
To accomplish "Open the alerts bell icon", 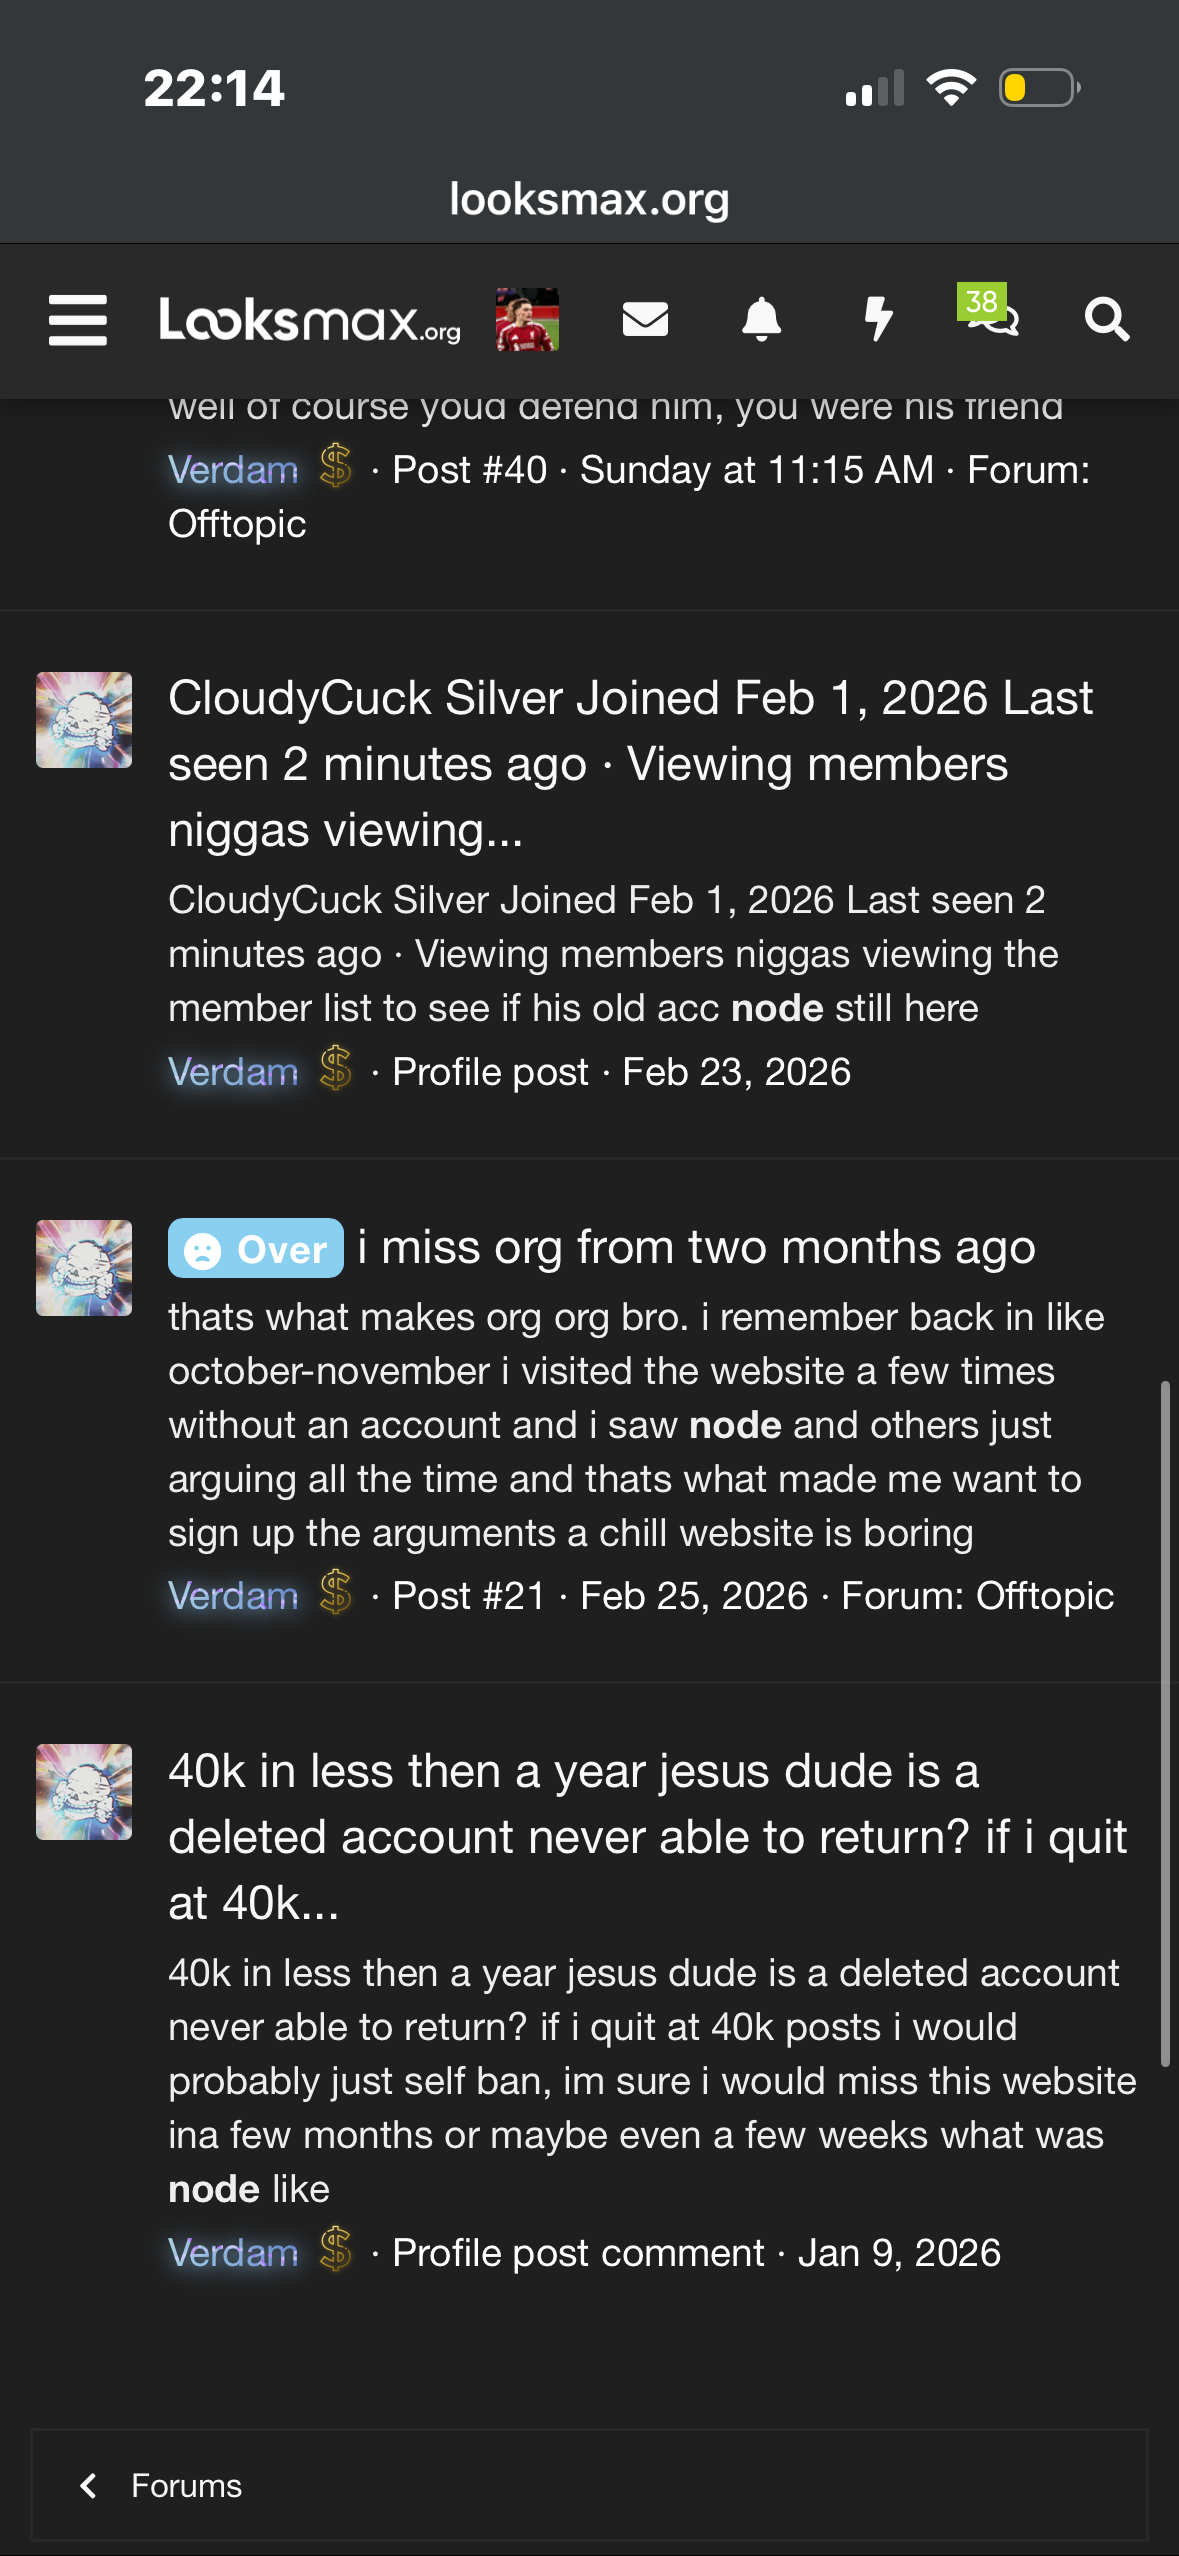I will [x=761, y=320].
